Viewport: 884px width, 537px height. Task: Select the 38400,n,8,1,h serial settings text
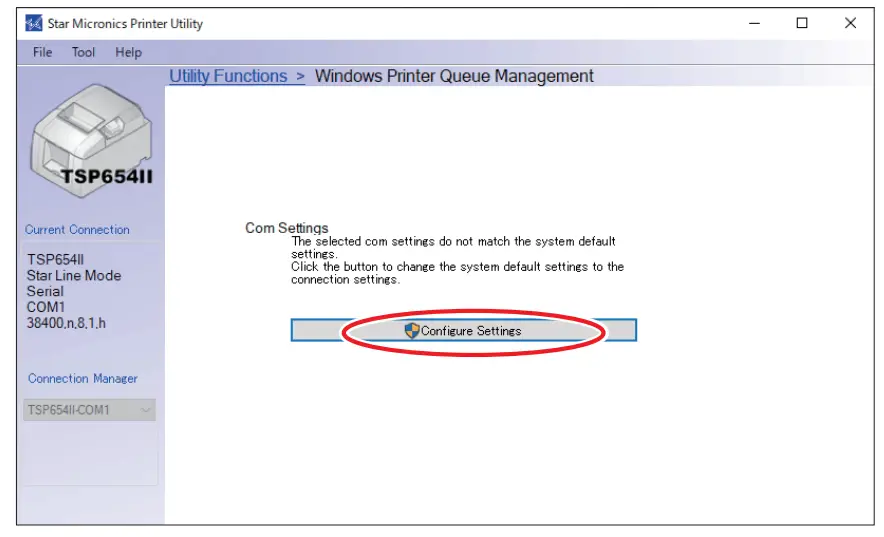click(x=66, y=323)
